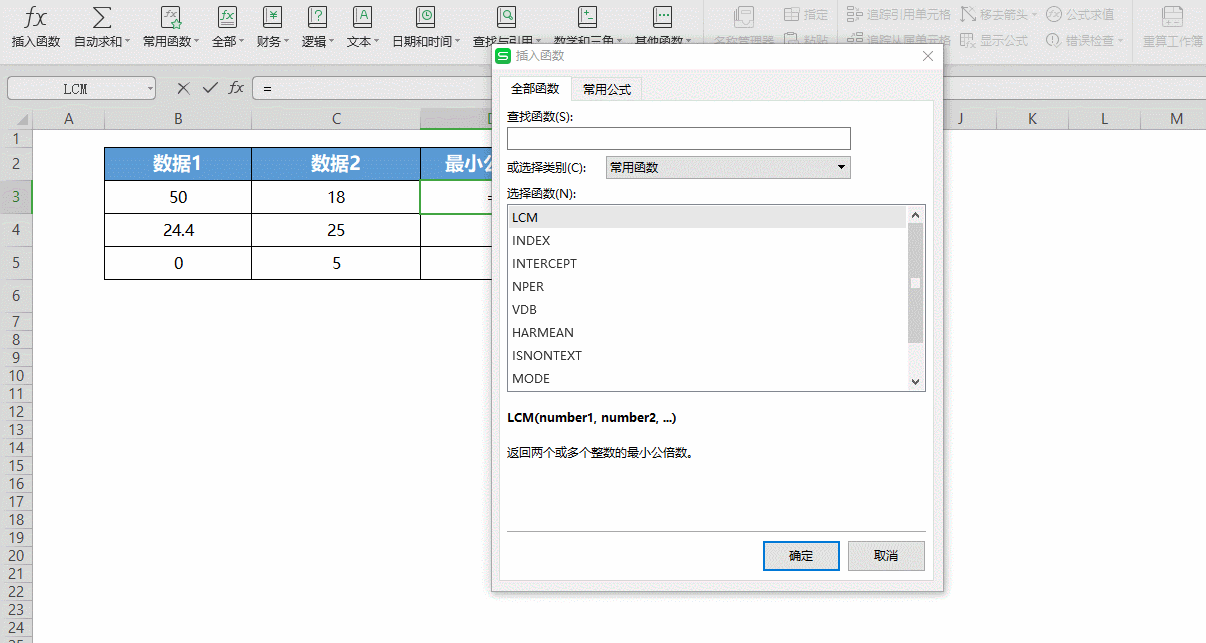This screenshot has height=643, width=1206.
Task: Click the fx icon beside formula bar
Action: point(236,88)
